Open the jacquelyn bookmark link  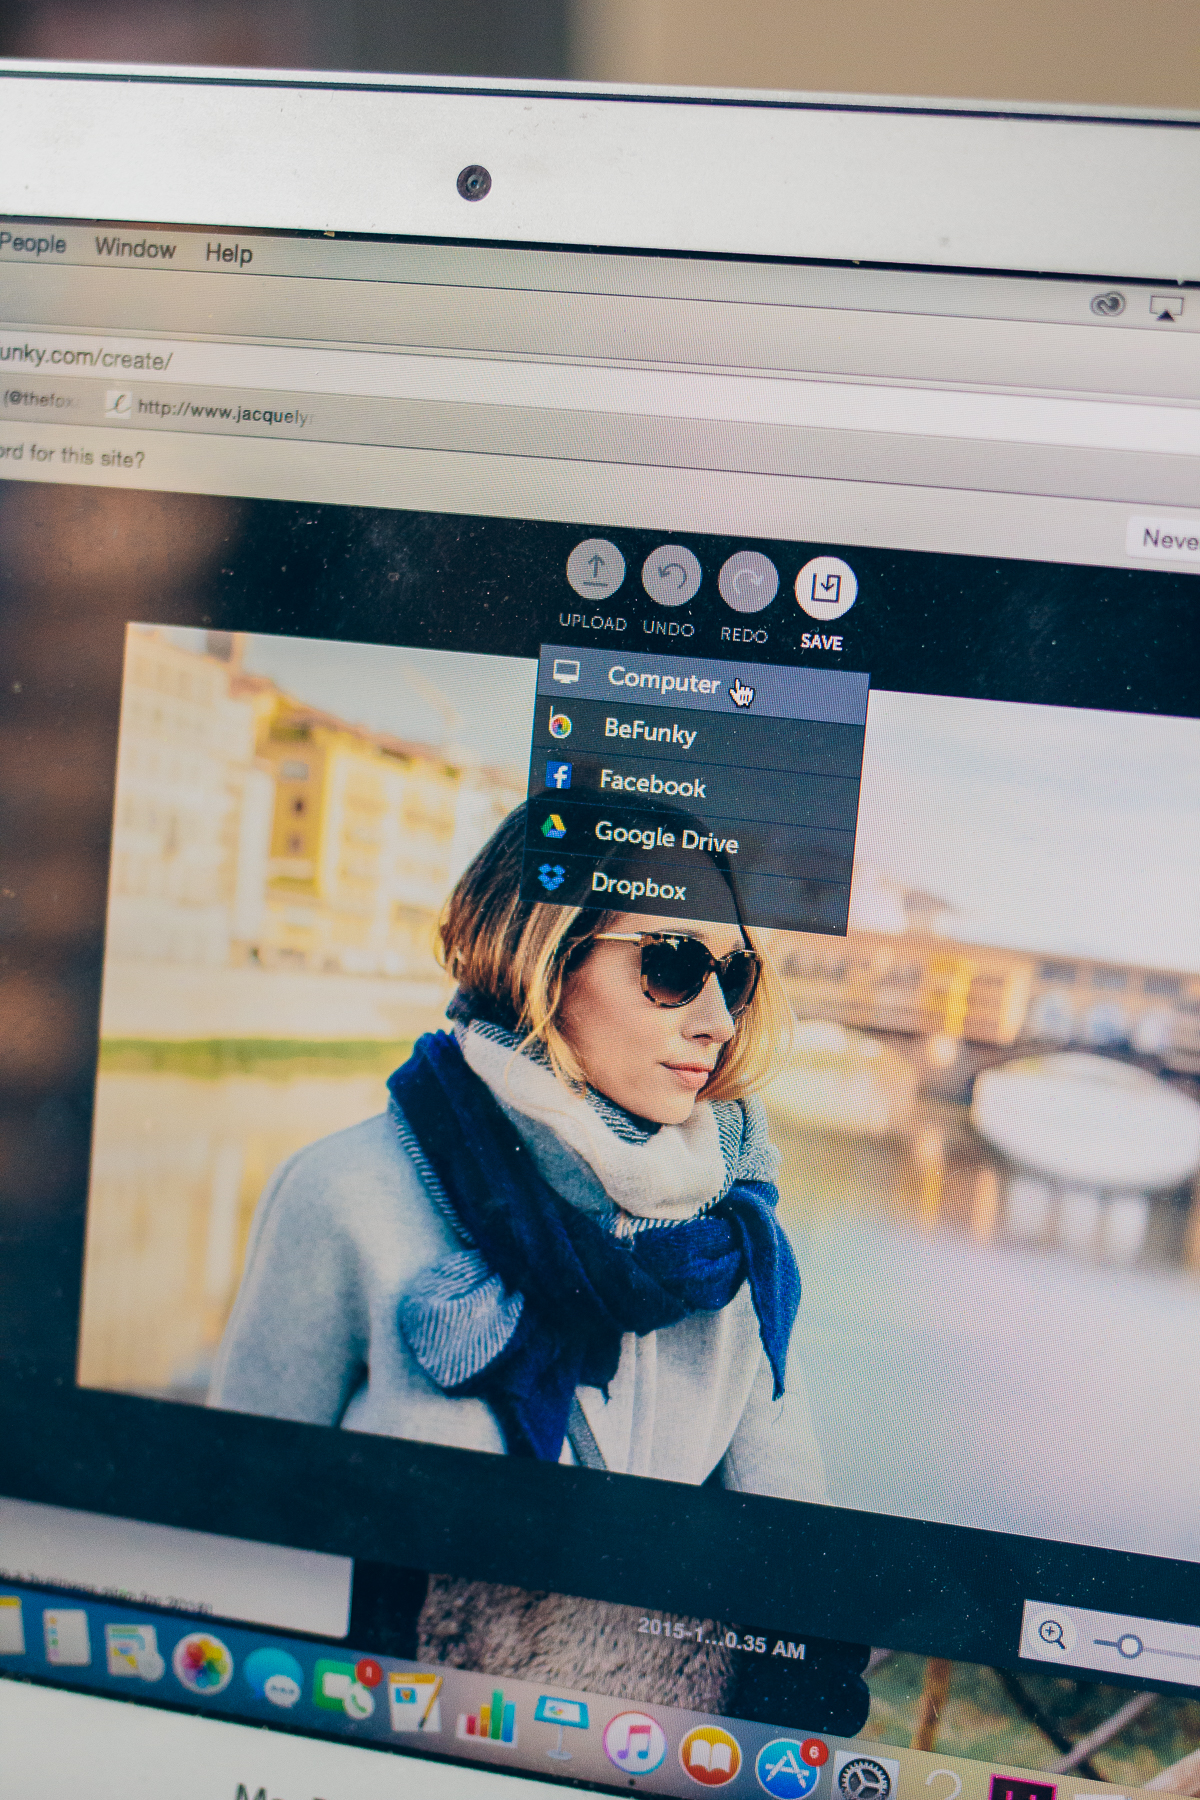[212, 410]
